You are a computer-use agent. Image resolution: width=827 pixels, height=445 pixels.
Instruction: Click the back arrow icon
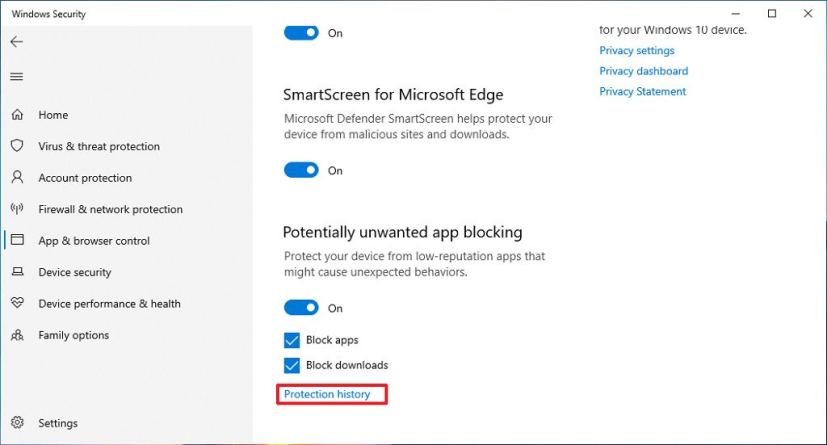16,42
